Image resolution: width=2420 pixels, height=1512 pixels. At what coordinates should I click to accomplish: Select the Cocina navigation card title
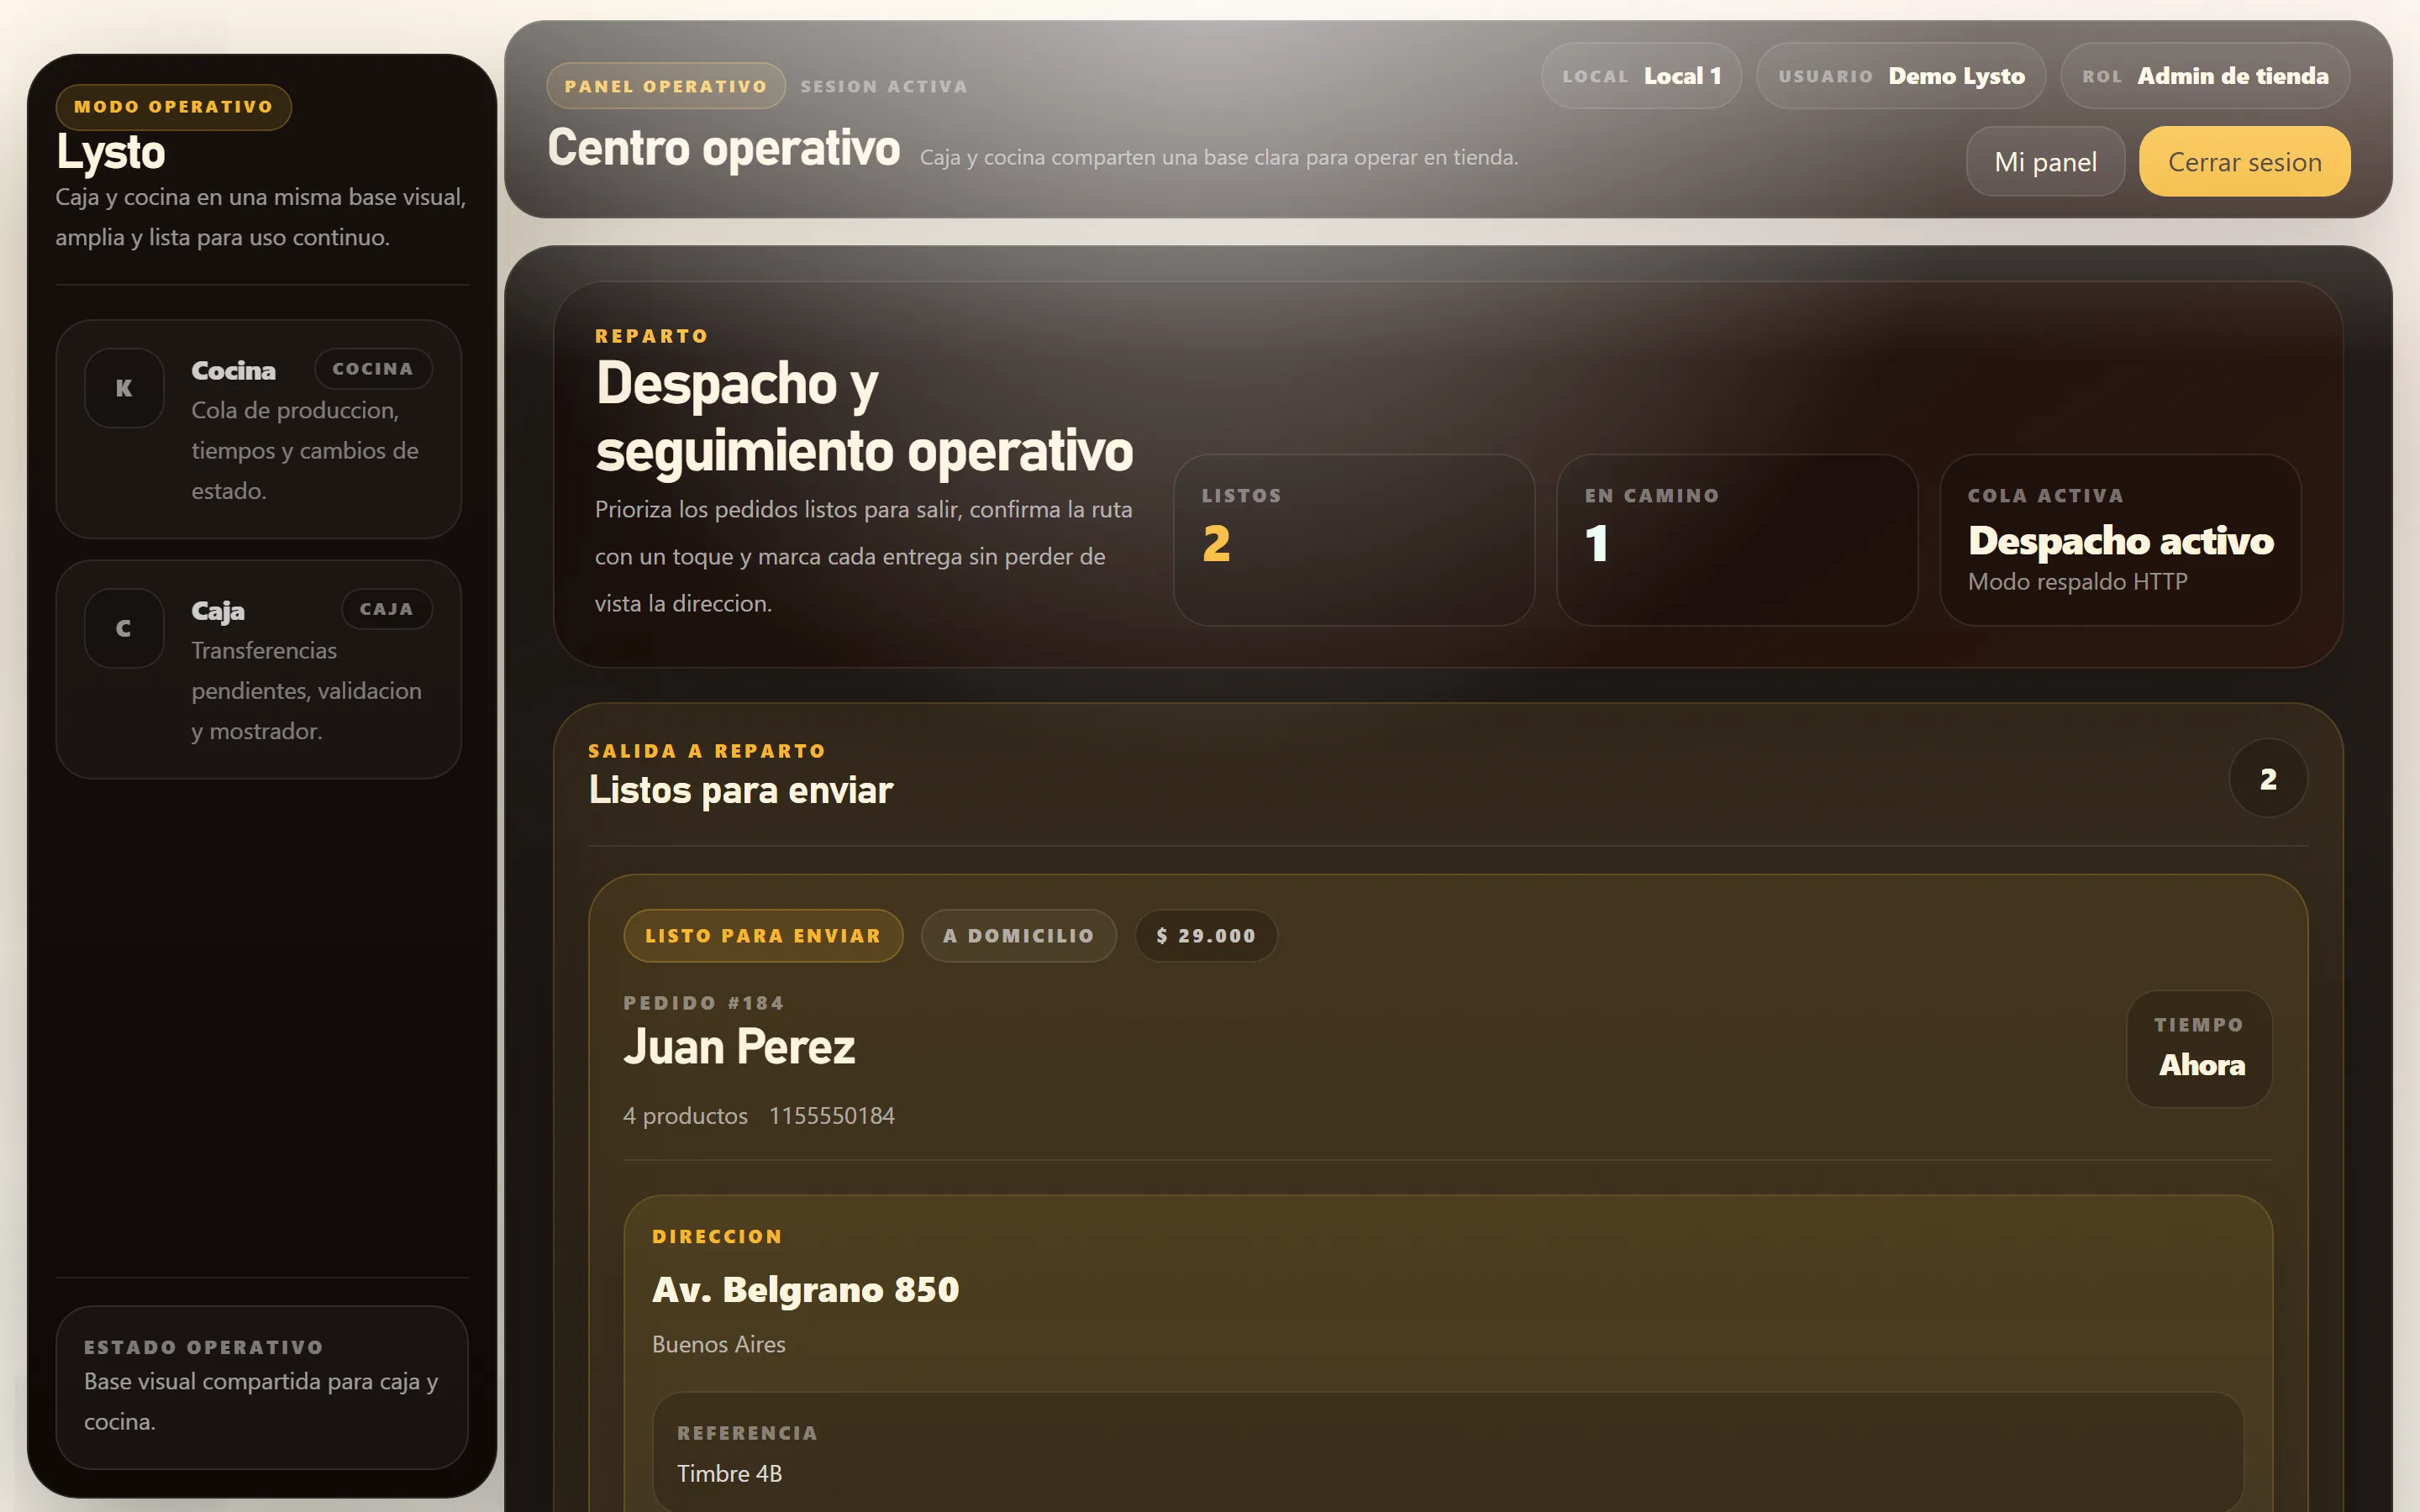233,370
